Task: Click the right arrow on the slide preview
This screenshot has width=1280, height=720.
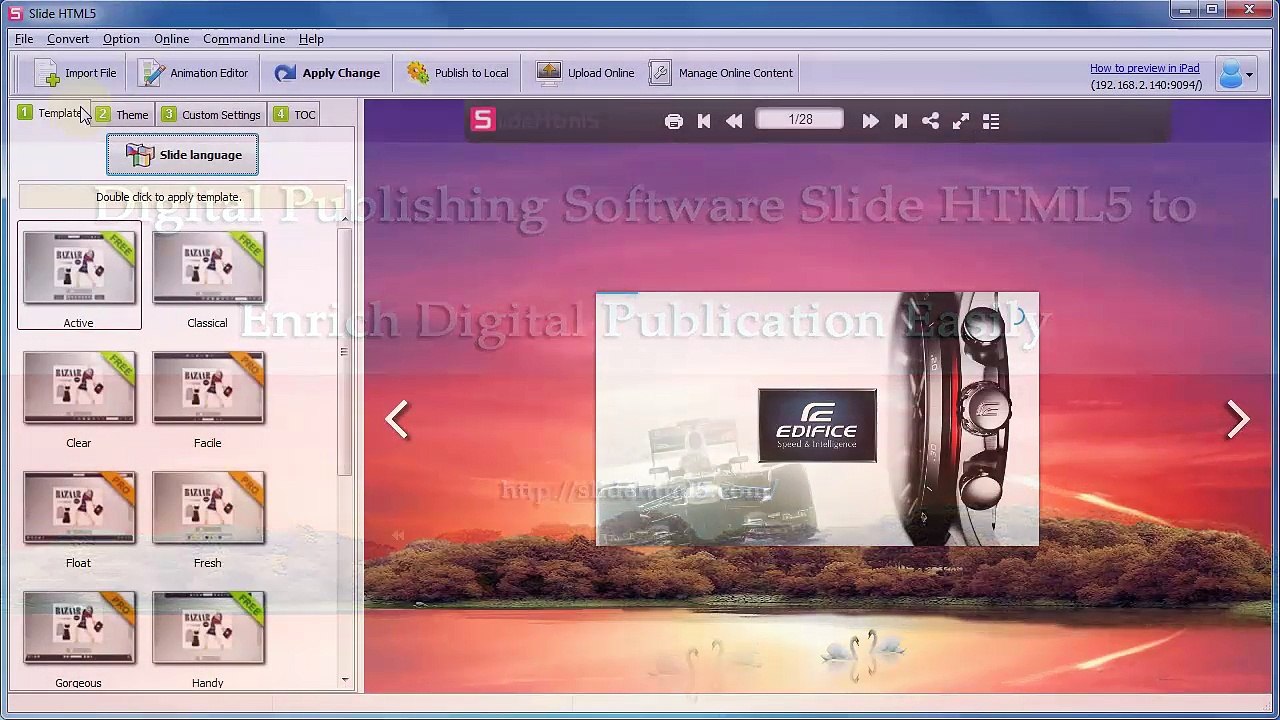Action: [1238, 420]
